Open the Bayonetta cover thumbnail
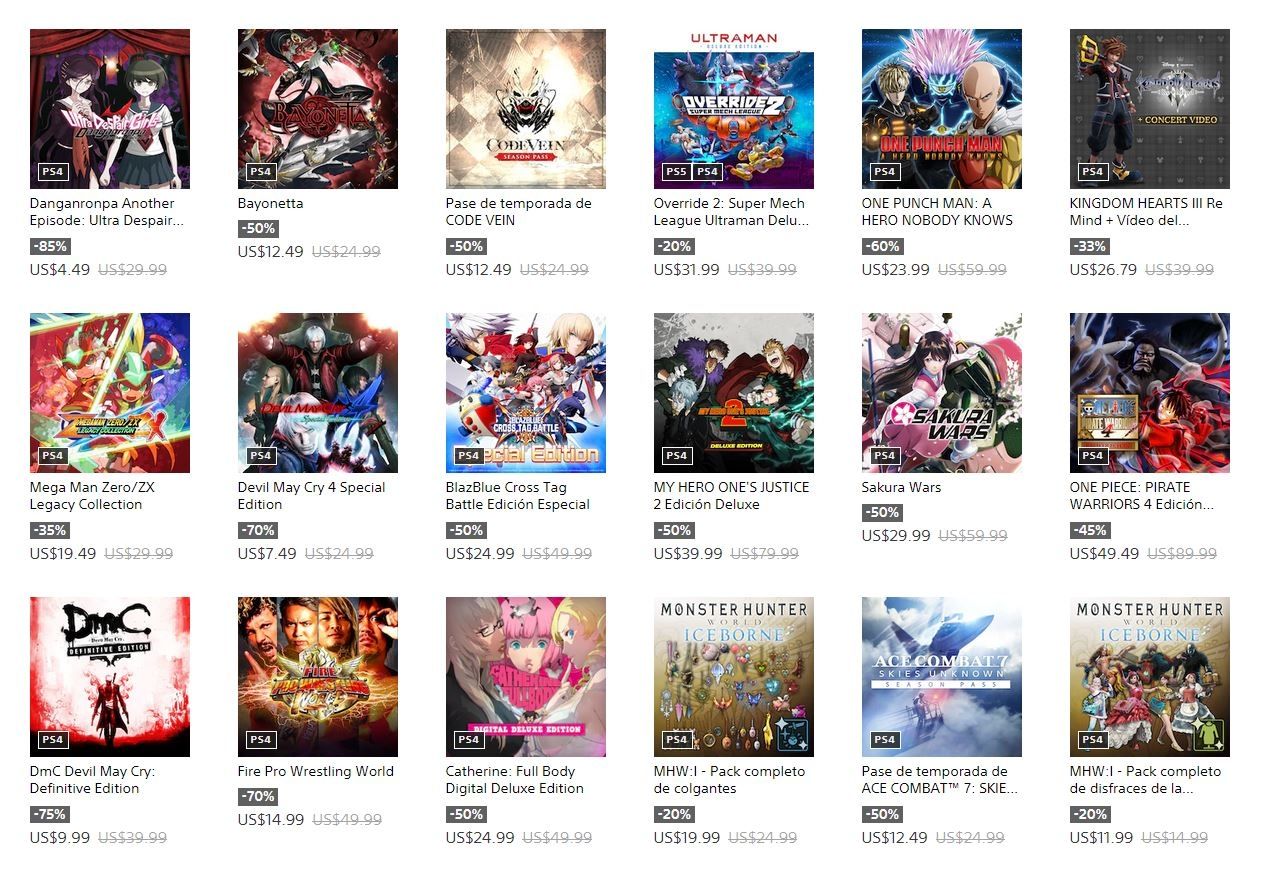Screen dimensions: 1263x872 [318, 109]
